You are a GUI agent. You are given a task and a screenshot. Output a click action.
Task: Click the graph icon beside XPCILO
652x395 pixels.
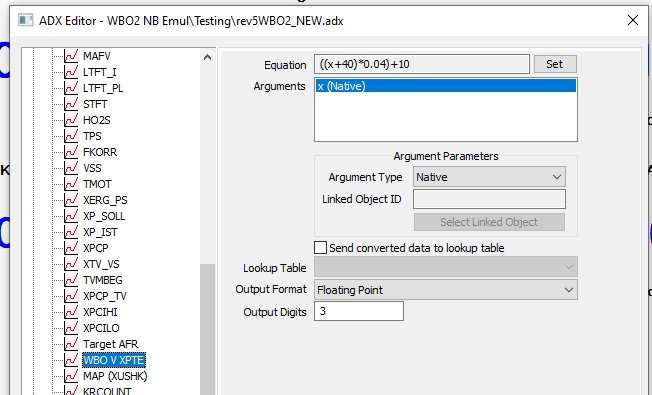click(71, 328)
